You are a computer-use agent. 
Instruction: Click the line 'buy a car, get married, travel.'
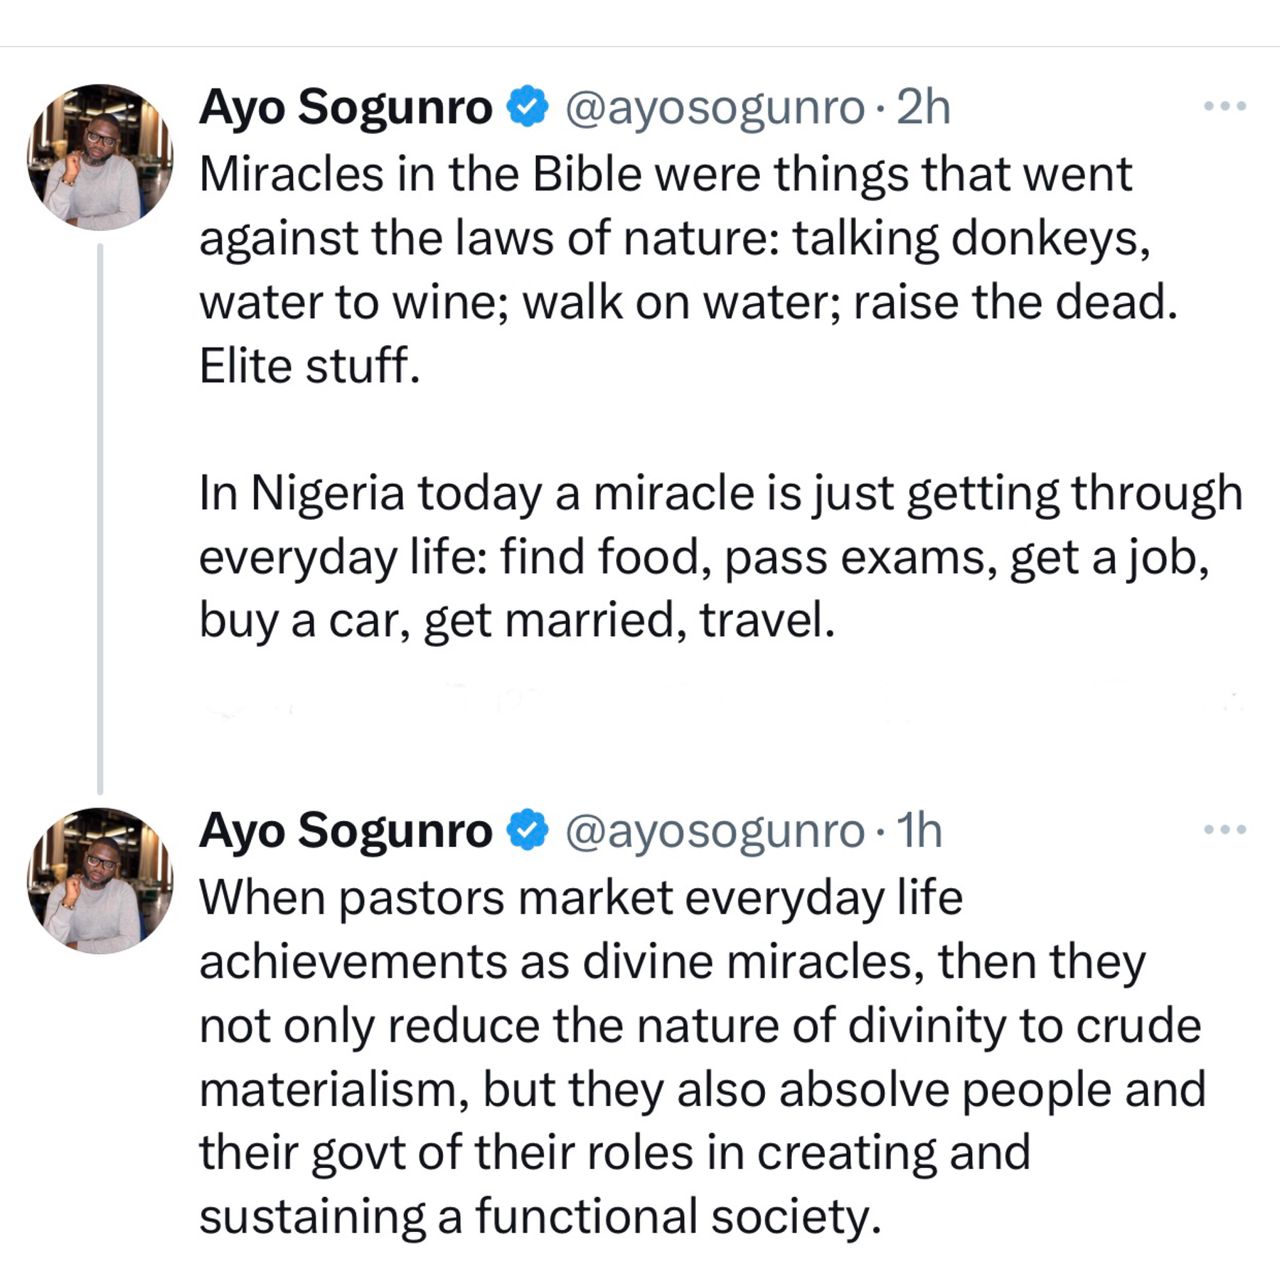[x=516, y=620]
